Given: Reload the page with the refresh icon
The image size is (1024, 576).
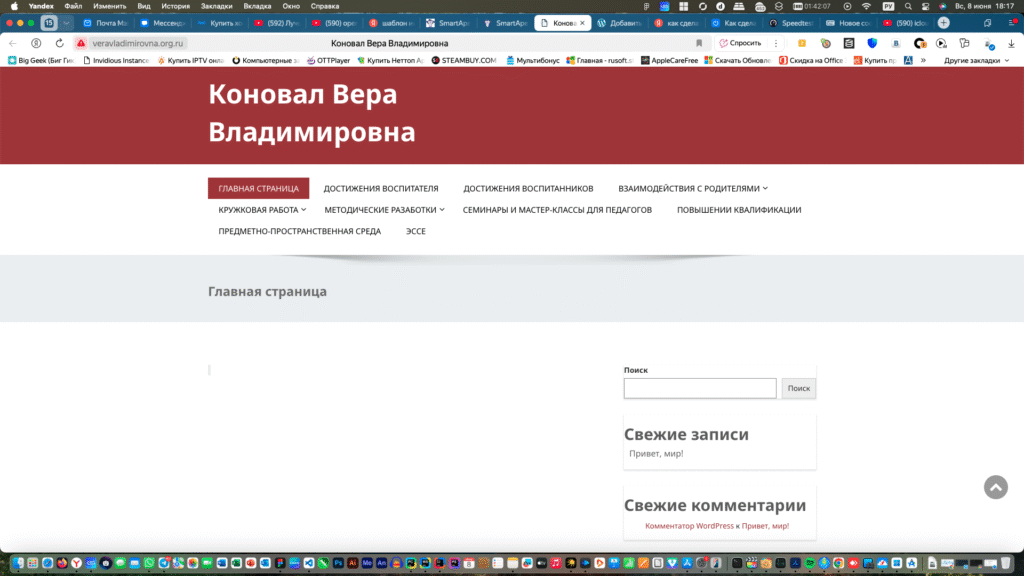Looking at the screenshot, I should point(60,44).
